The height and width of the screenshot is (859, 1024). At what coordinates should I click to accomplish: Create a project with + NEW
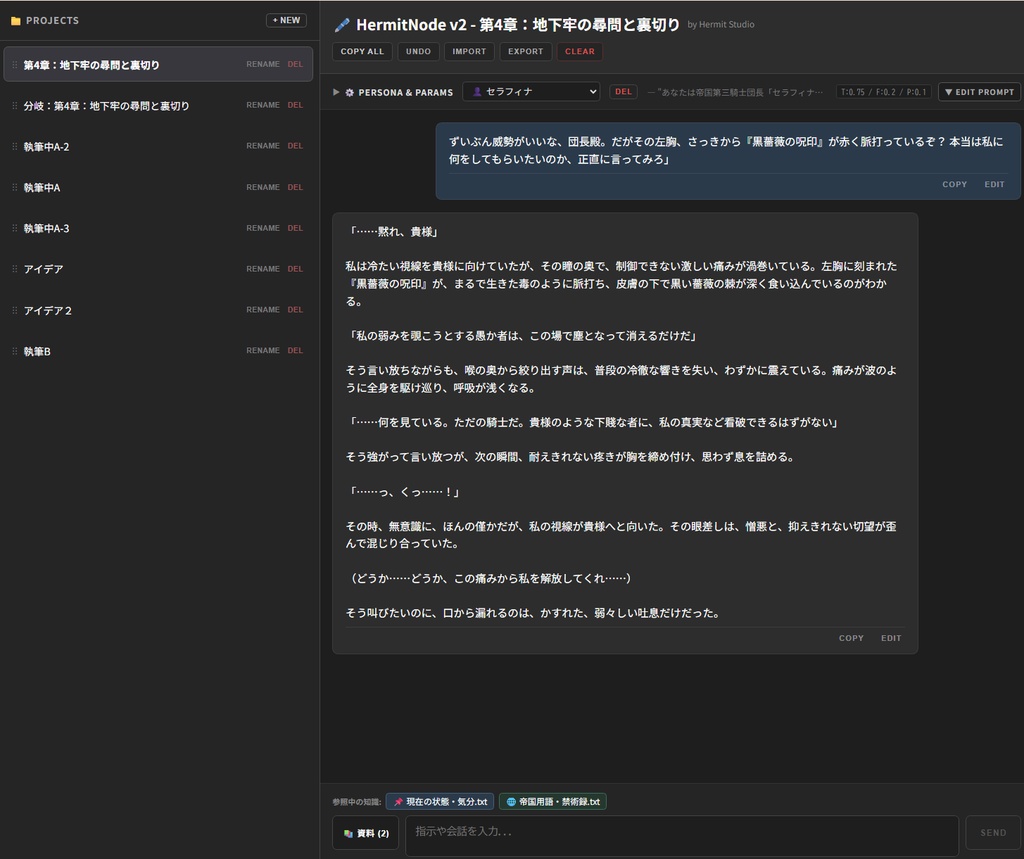(286, 20)
